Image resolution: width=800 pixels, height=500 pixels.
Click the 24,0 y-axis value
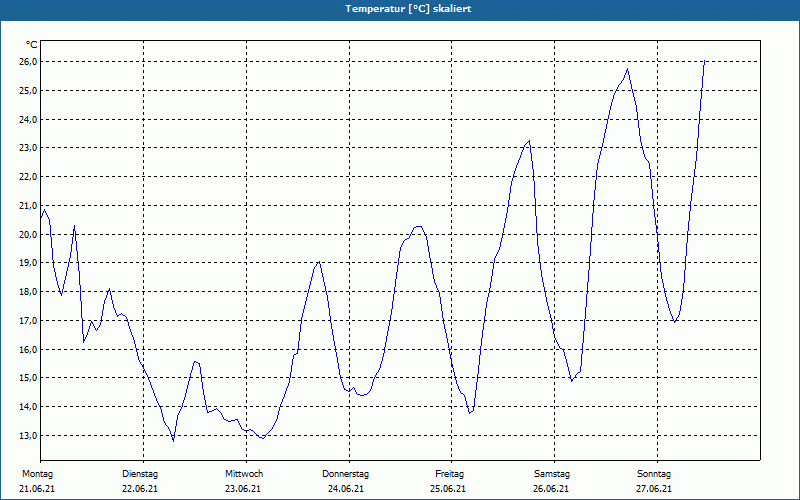[28, 119]
